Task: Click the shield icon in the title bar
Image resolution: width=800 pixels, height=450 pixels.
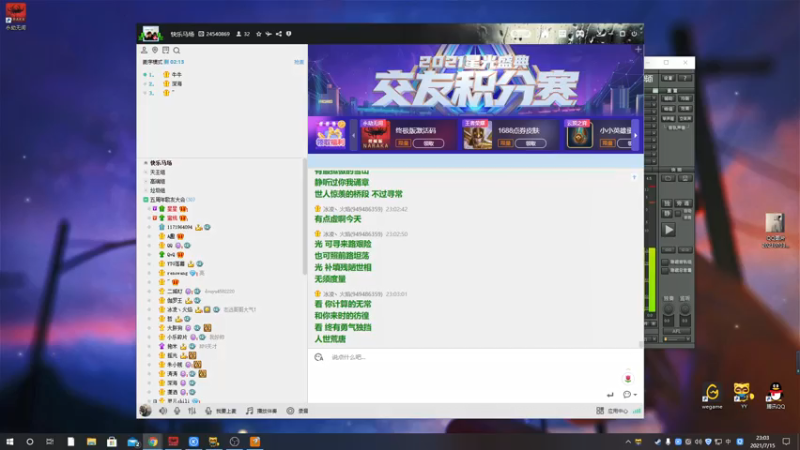Action: (x=289, y=34)
